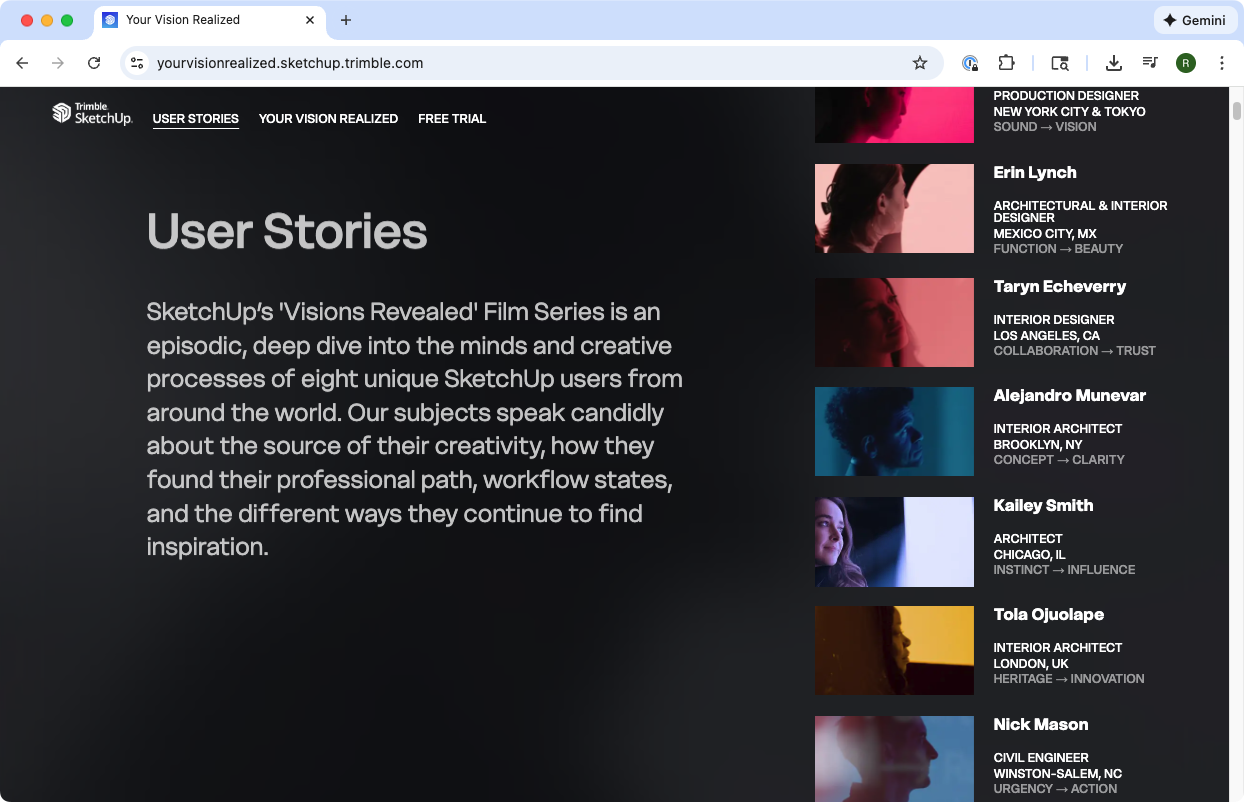This screenshot has width=1244, height=802.
Task: Go back with the browser back arrow
Action: [22, 63]
